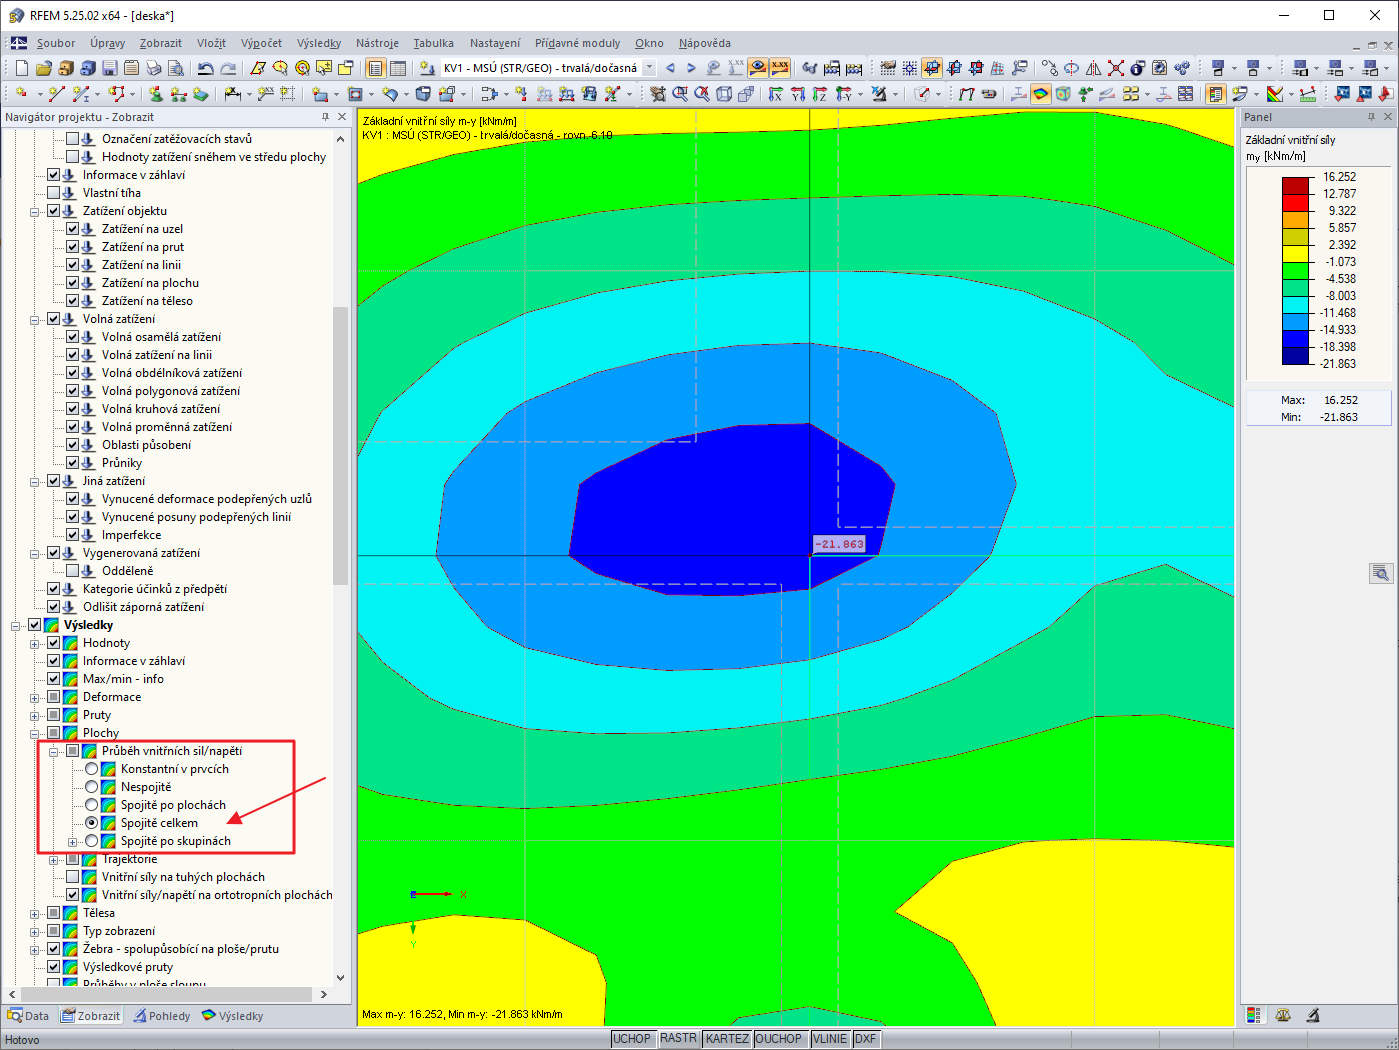This screenshot has width=1399, height=1050.
Task: Toggle the show results eye icon
Action: [x=758, y=68]
